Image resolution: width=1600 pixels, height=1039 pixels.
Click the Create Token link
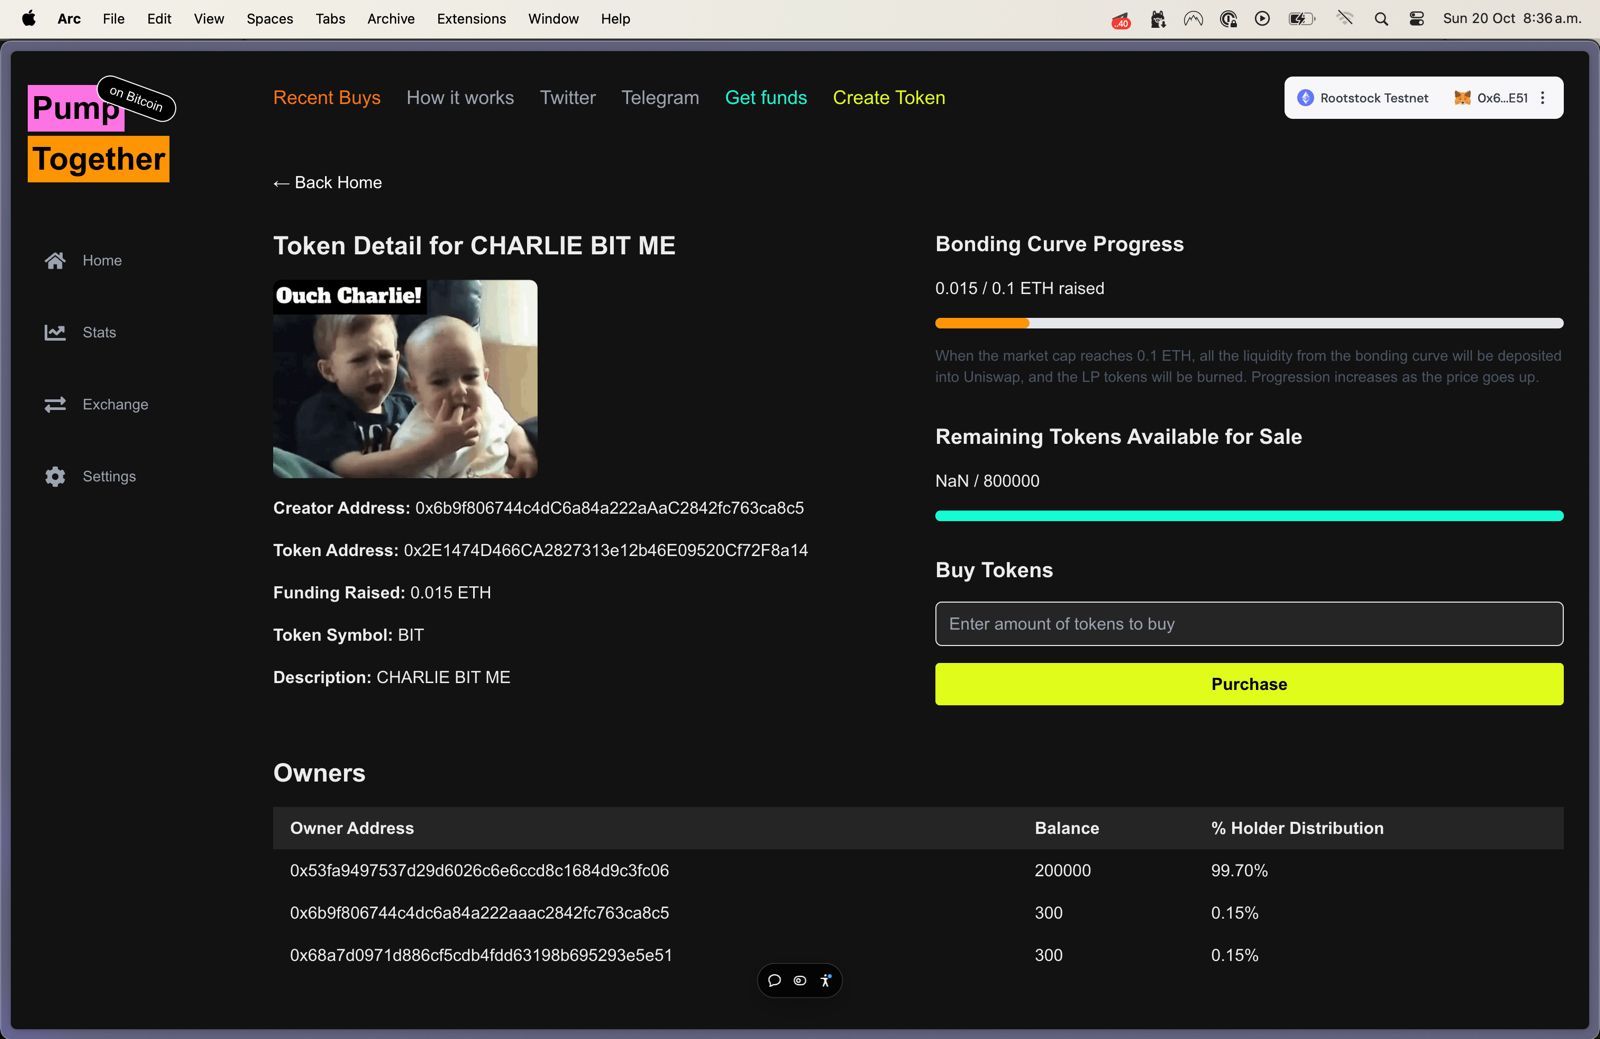[x=889, y=97]
